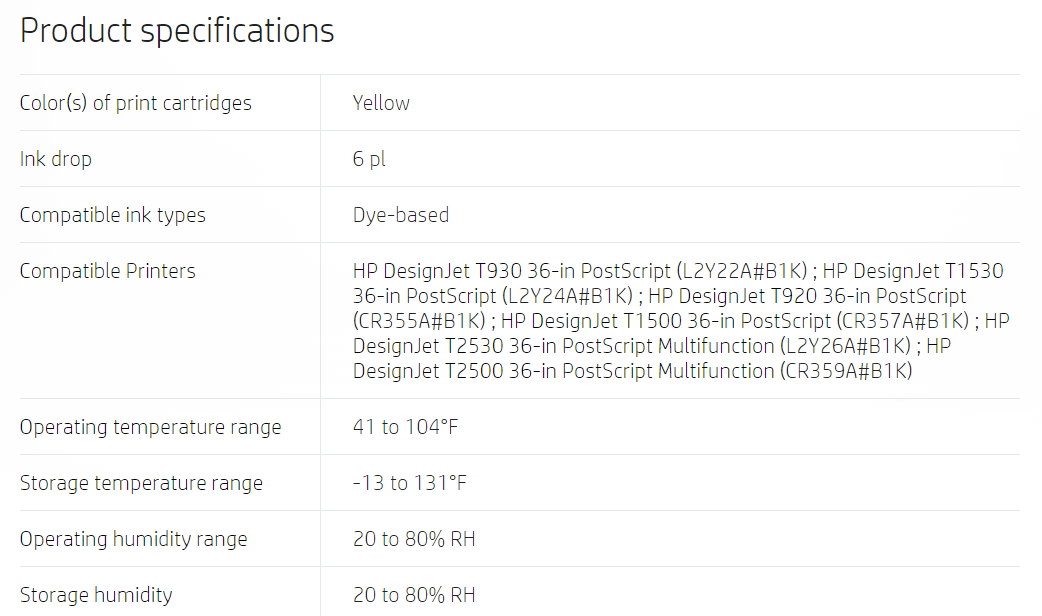Click the Operating humidity range label
This screenshot has width=1042, height=616.
[134, 539]
